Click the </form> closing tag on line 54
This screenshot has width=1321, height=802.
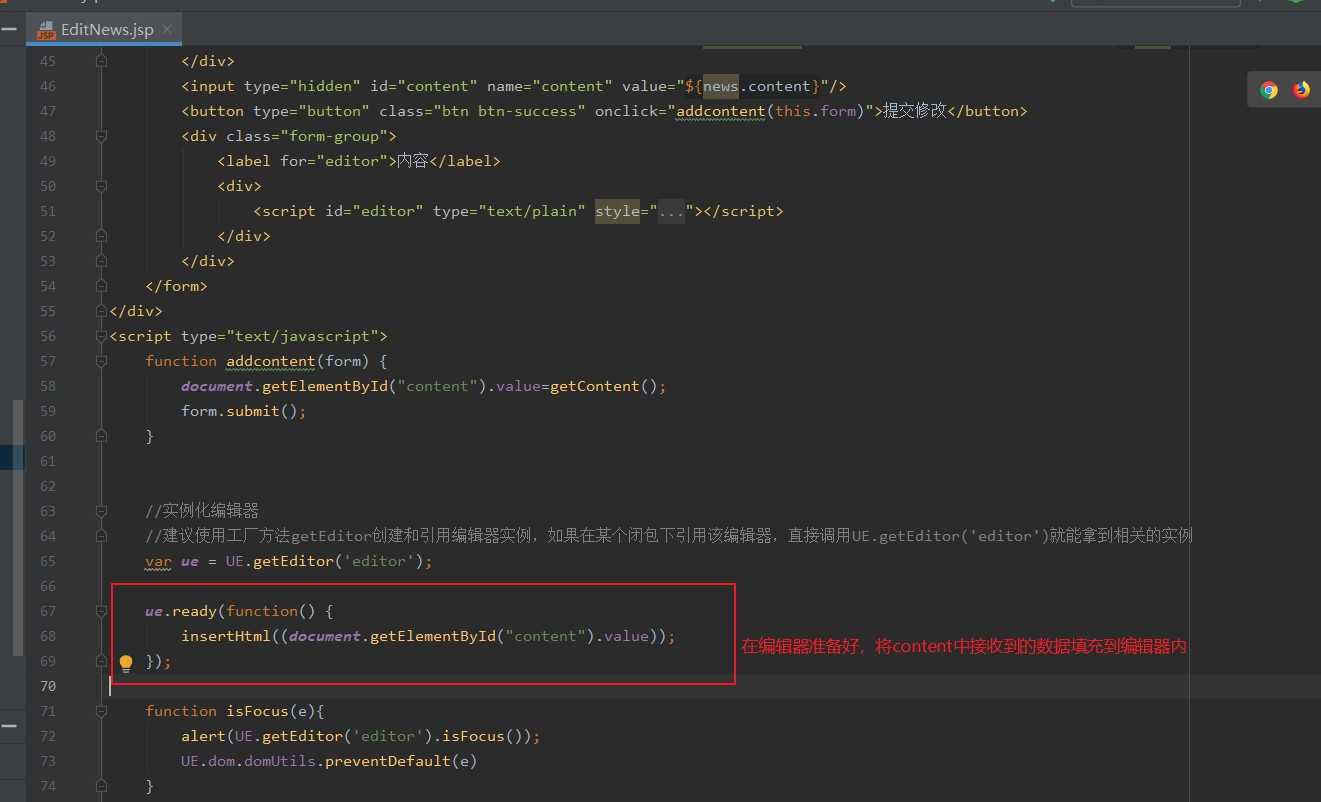coord(176,286)
